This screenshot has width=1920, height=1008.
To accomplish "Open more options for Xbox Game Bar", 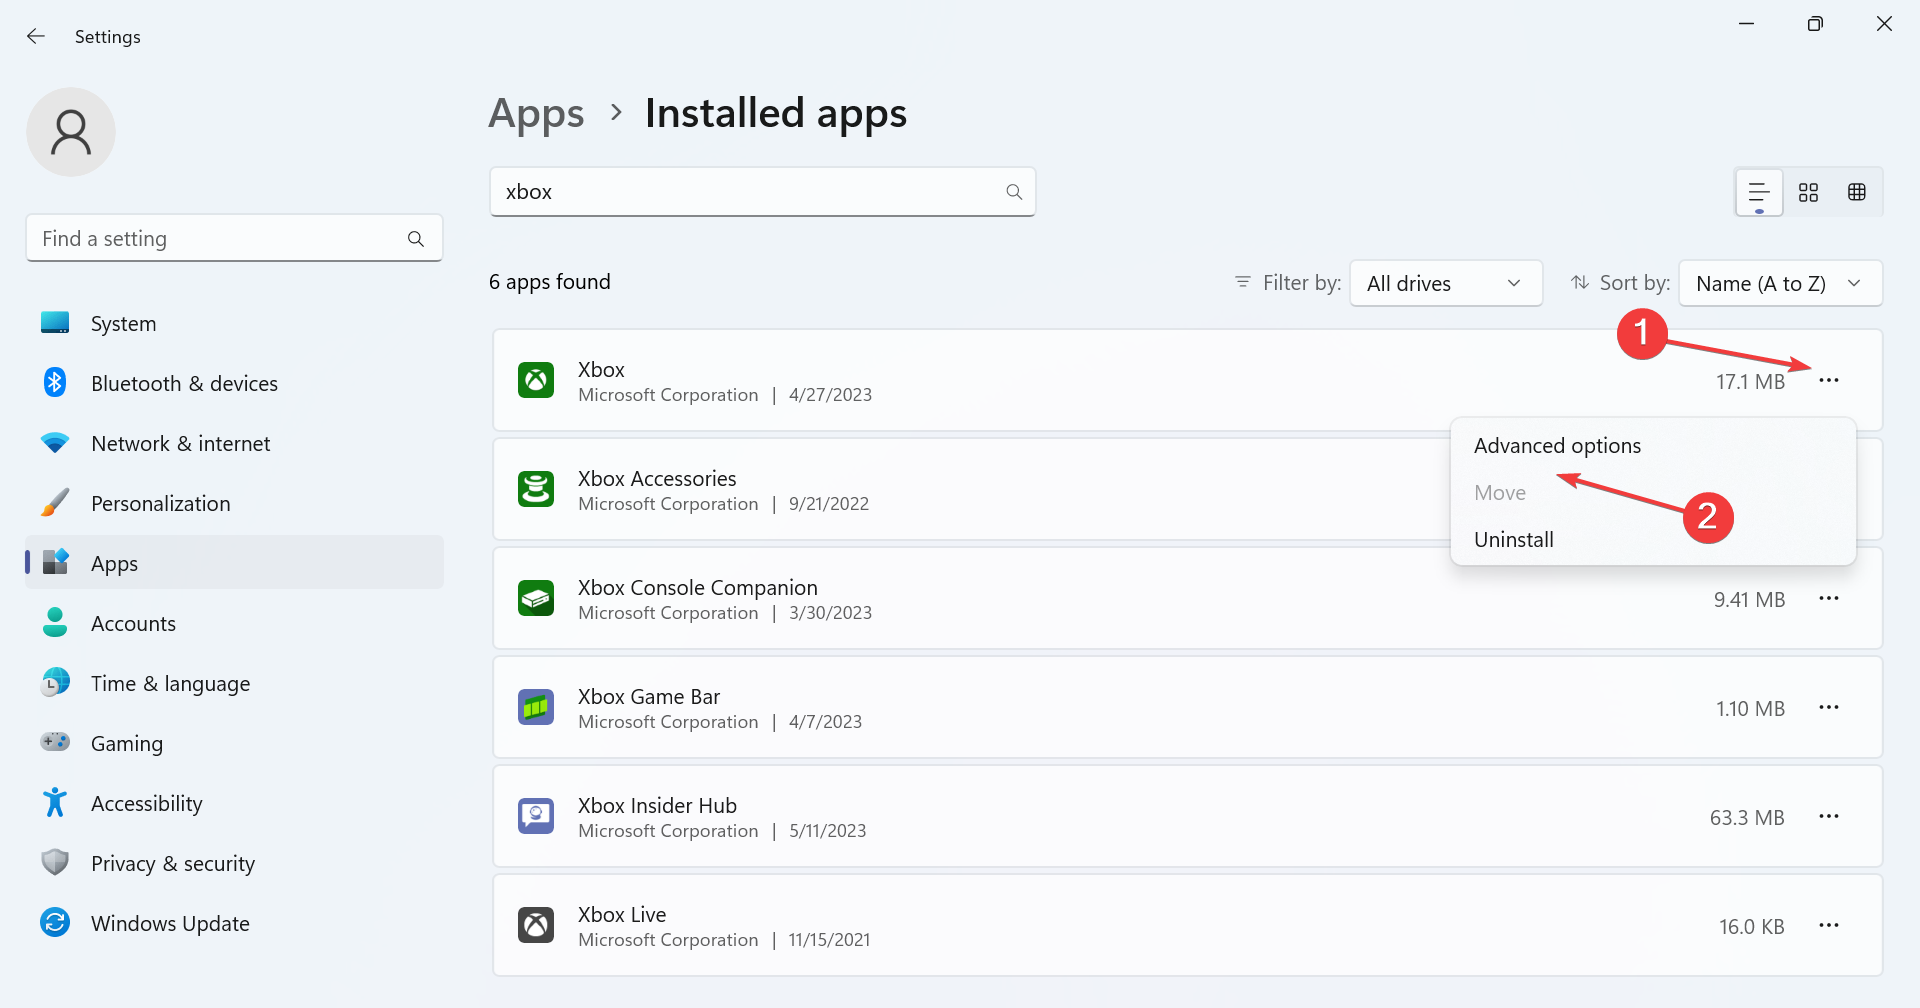I will click(1829, 708).
